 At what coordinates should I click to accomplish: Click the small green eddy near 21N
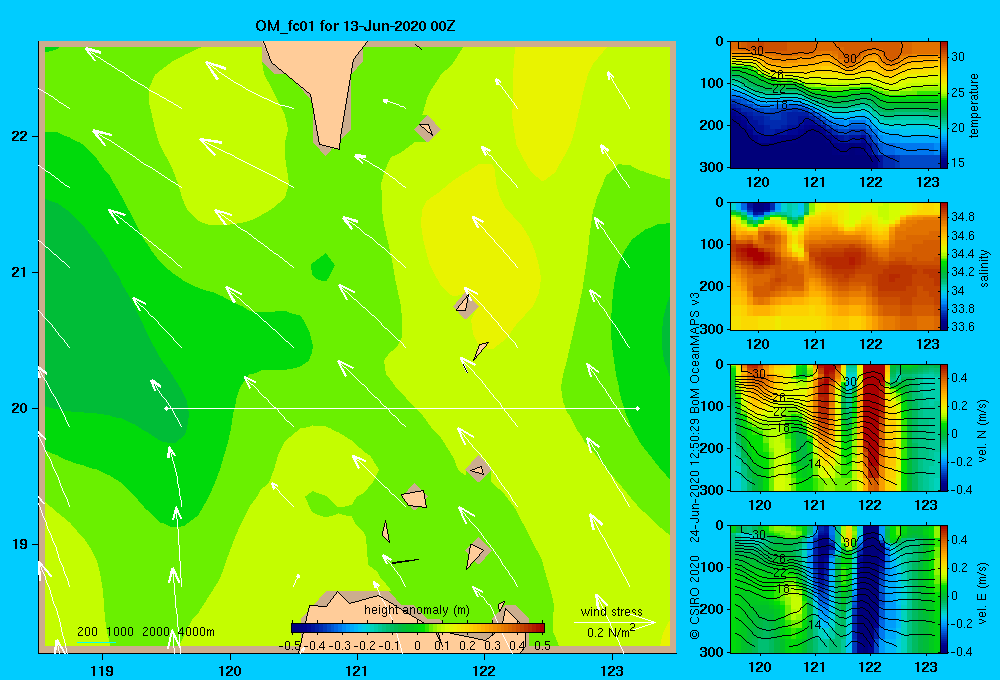[x=323, y=267]
